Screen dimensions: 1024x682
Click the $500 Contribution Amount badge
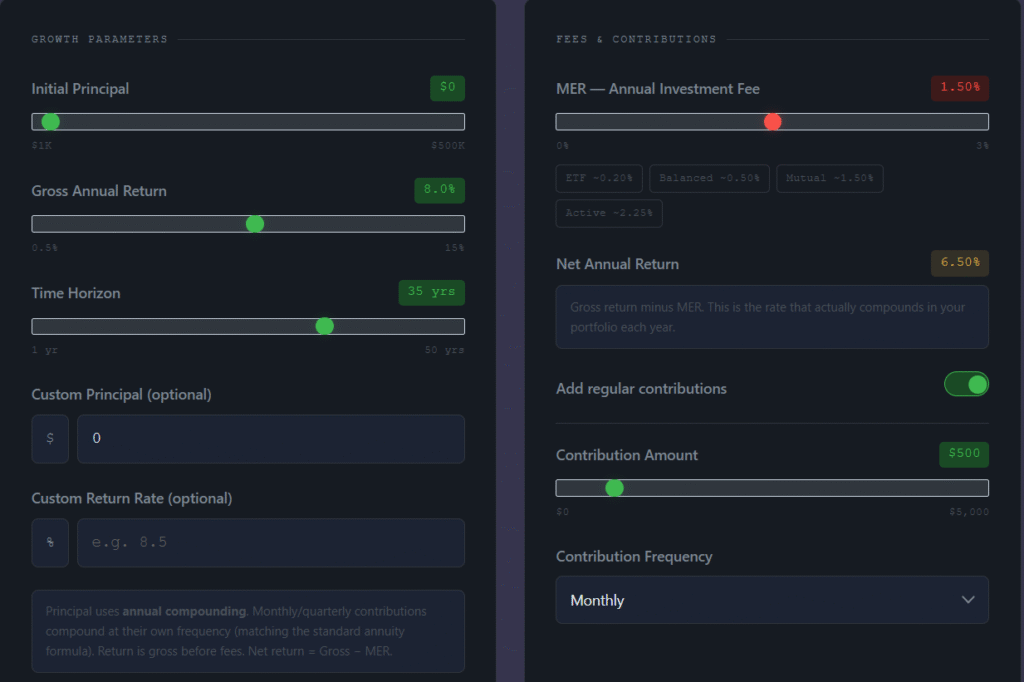tap(963, 454)
